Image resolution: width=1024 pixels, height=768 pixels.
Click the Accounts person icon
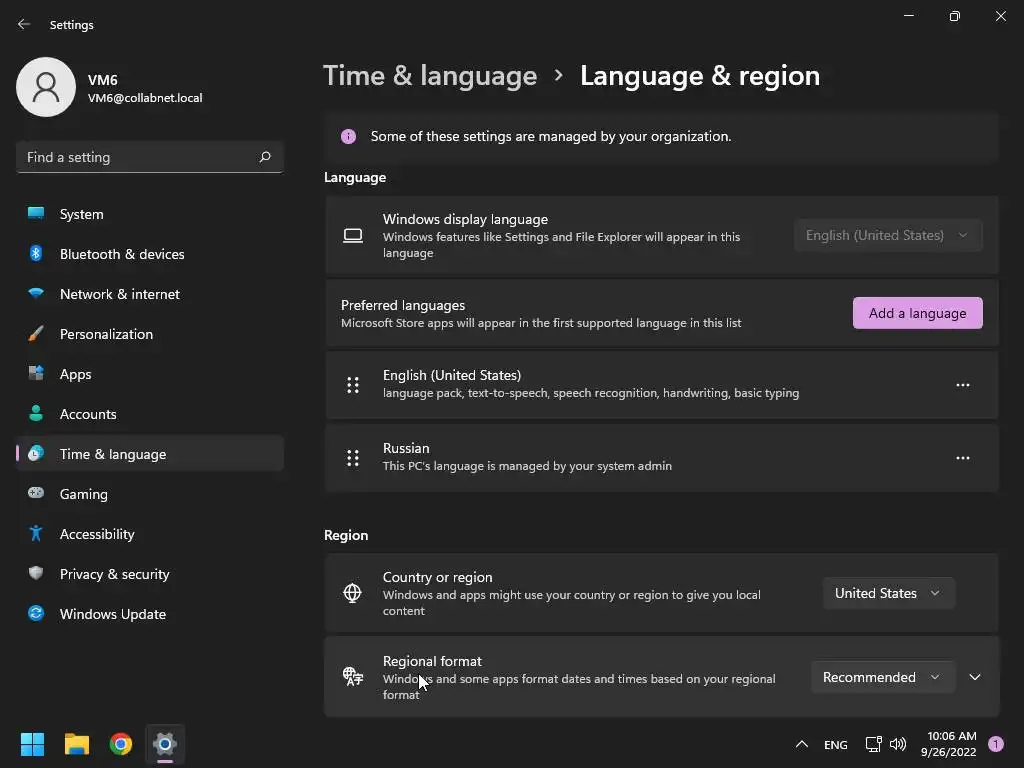pos(36,413)
